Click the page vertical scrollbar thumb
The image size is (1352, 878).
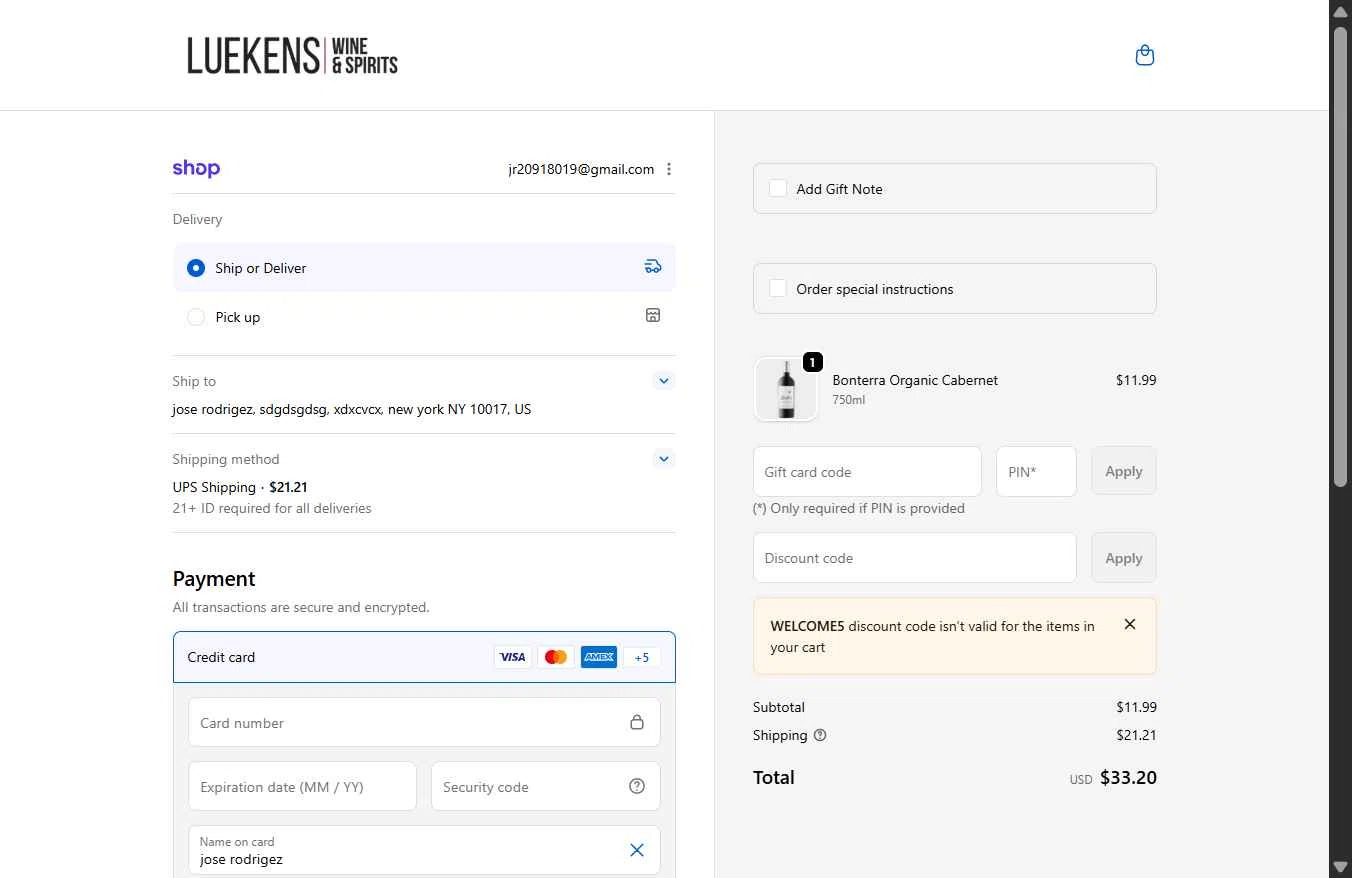point(1340,255)
